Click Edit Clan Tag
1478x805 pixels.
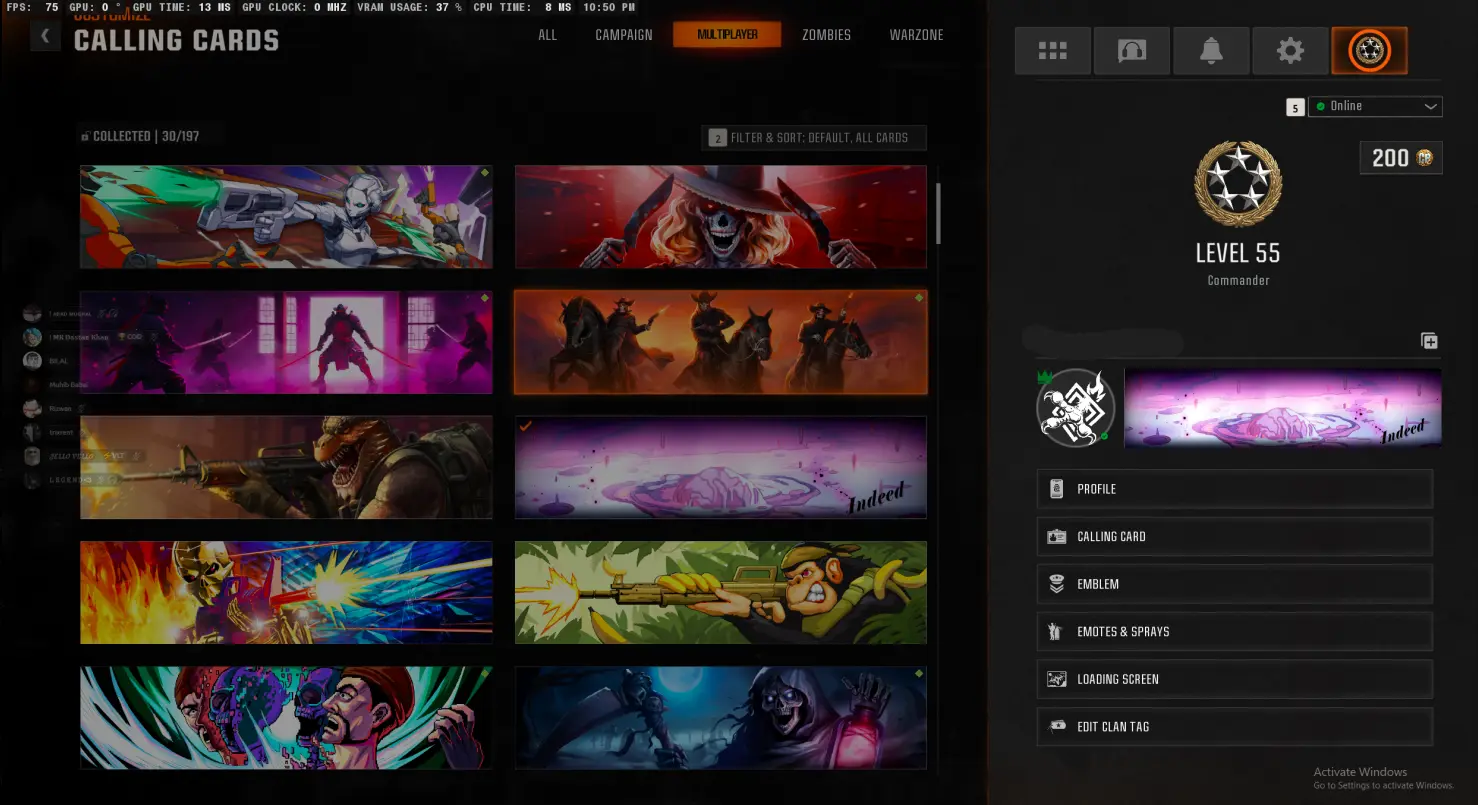point(1235,727)
